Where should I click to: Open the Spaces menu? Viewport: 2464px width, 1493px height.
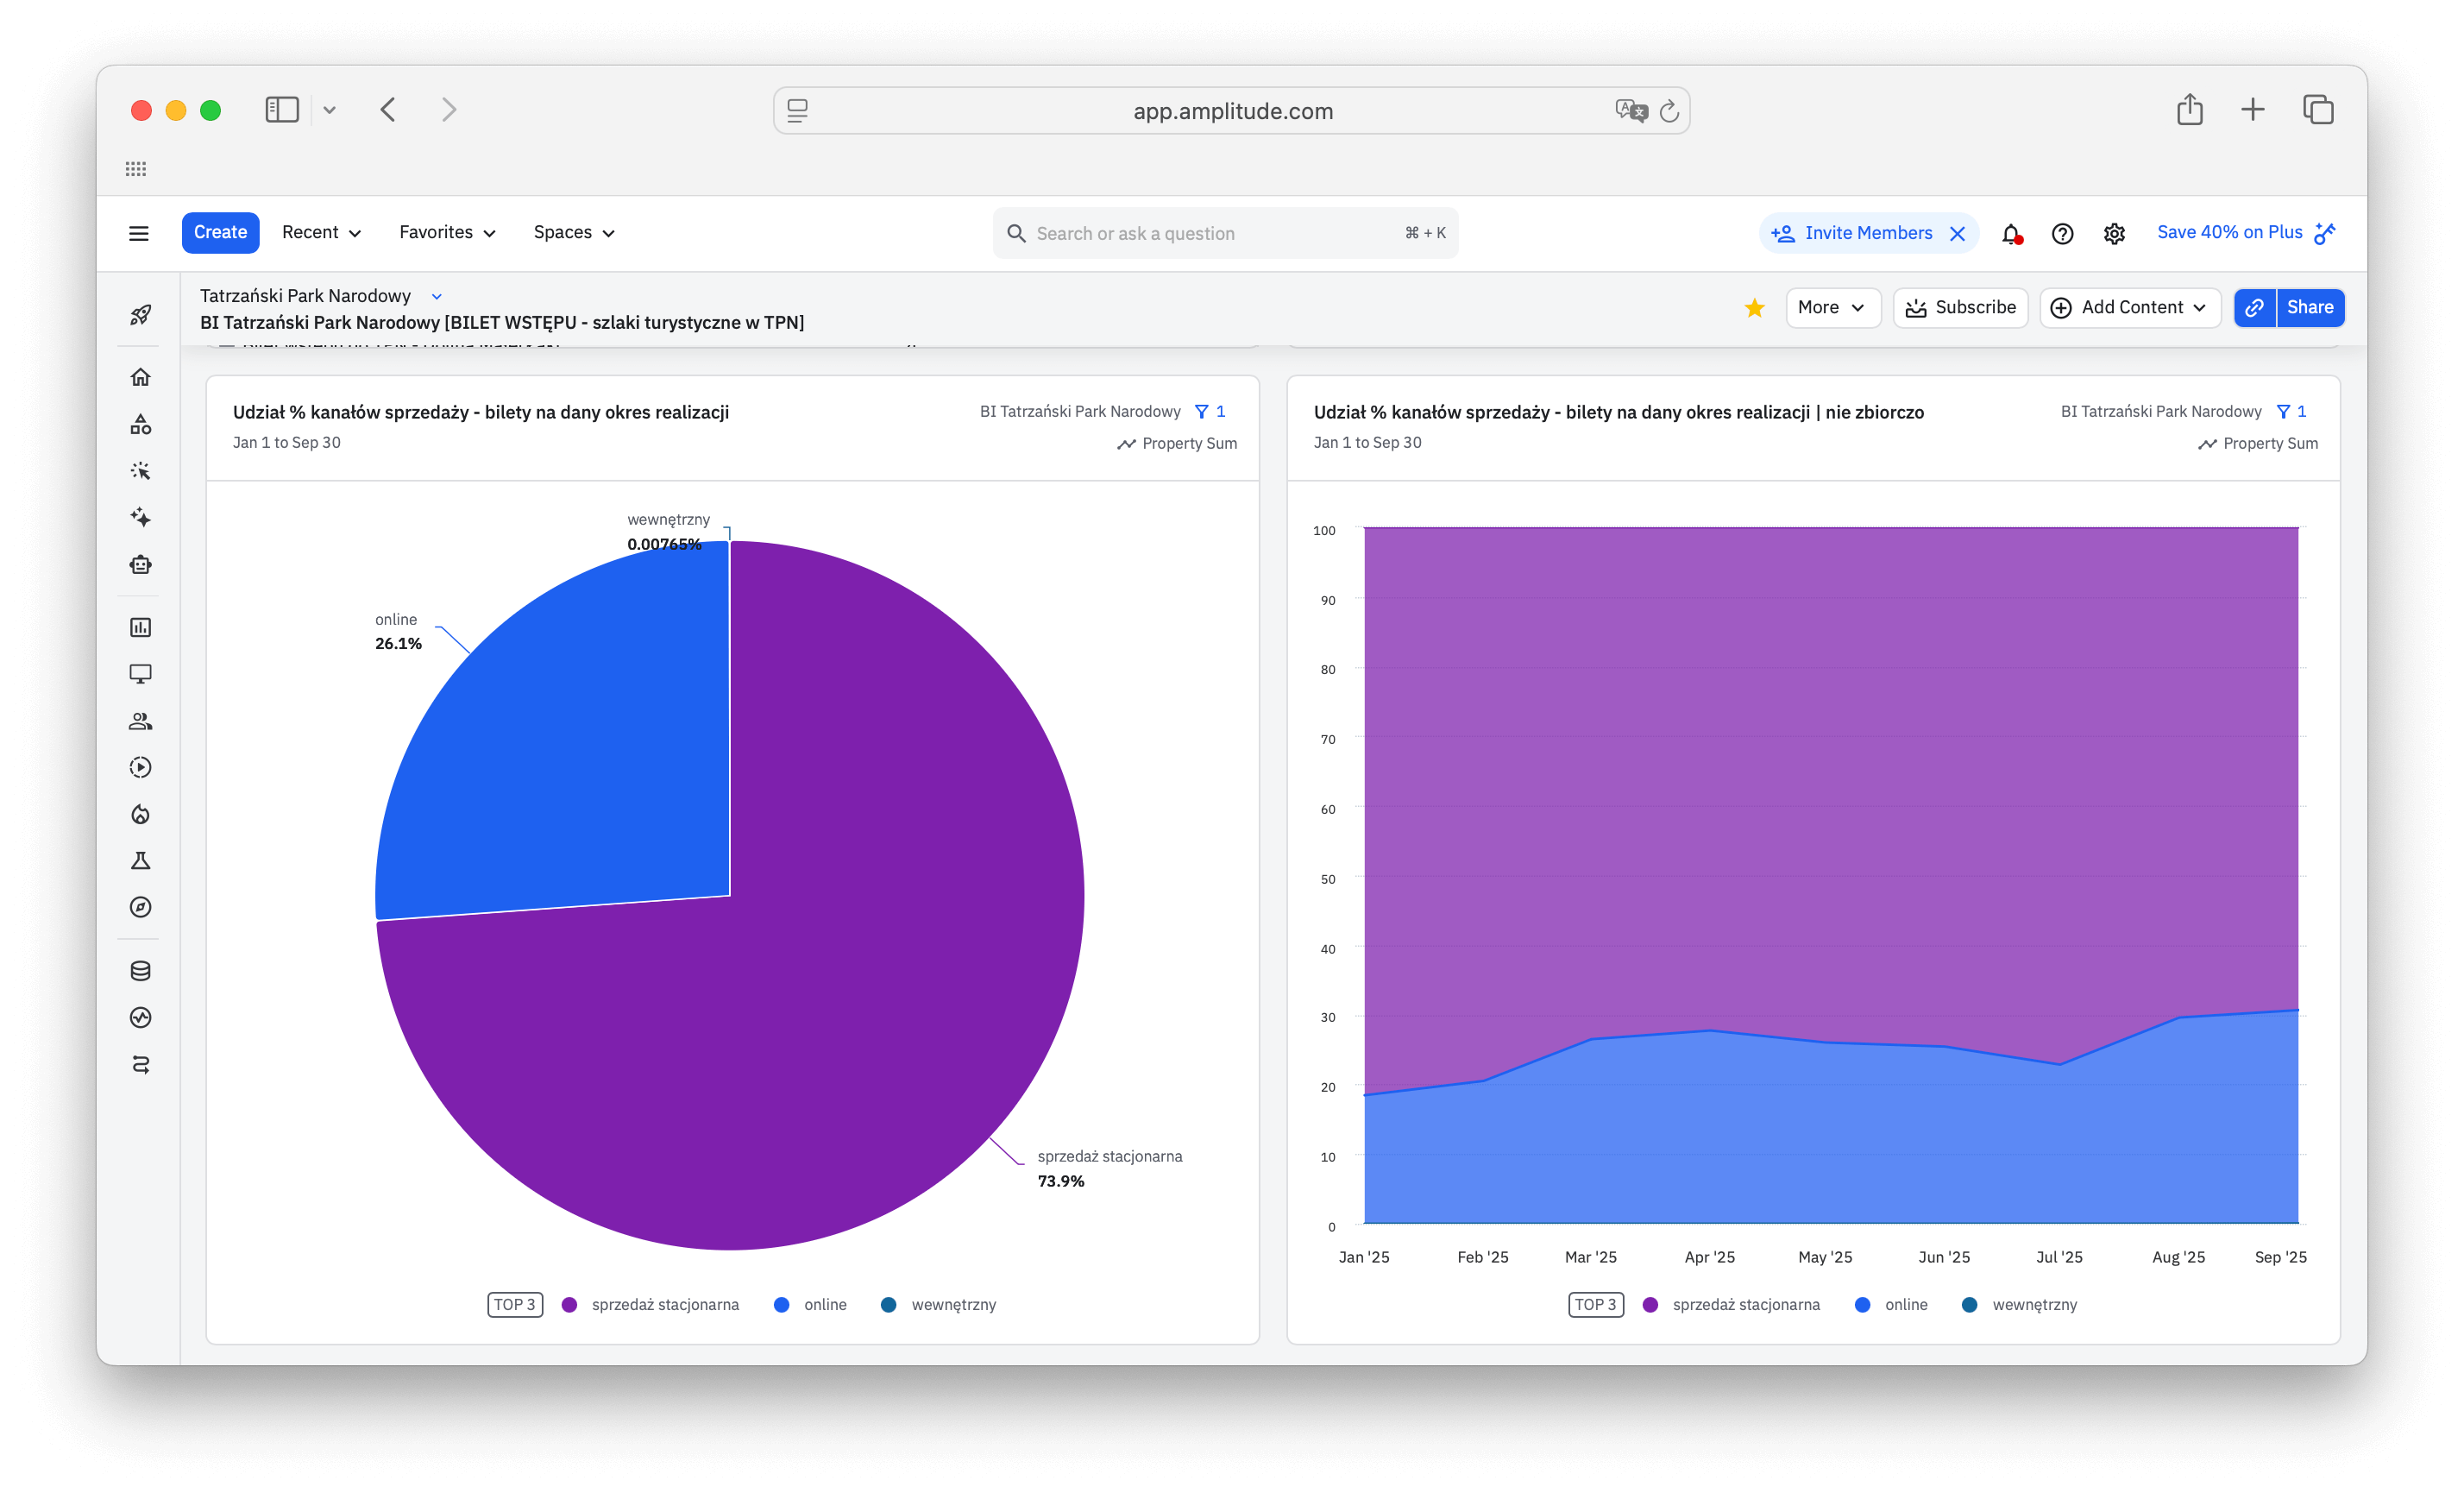point(573,232)
